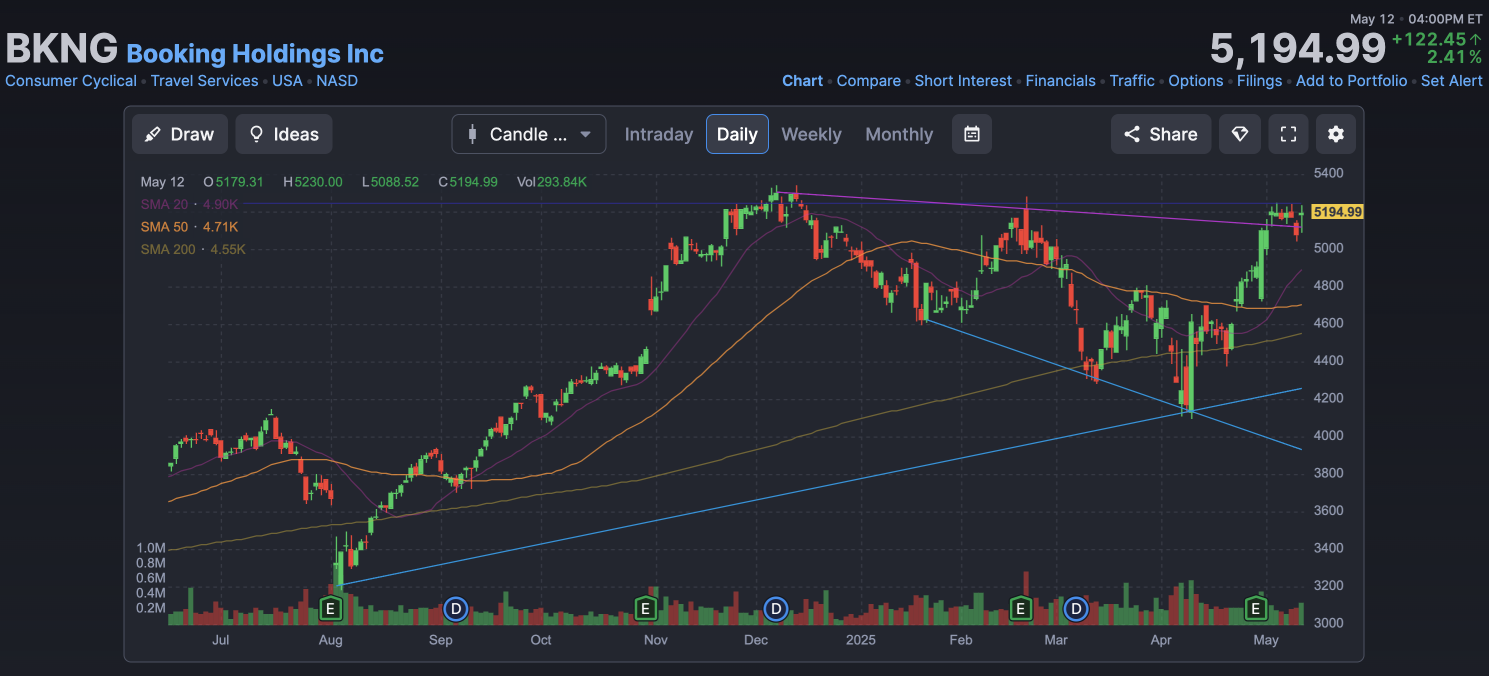Click Add to Portfolio
This screenshot has height=676, width=1489.
pos(1351,81)
